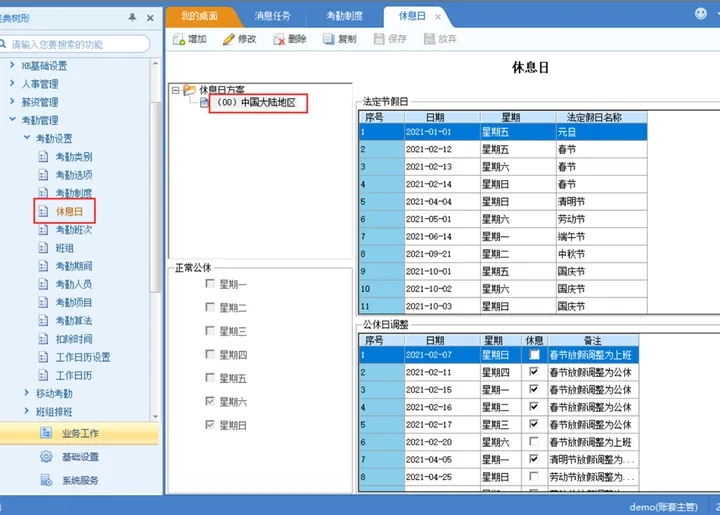Toggle 休息 checkbox for 2021-02-11 row

(534, 371)
